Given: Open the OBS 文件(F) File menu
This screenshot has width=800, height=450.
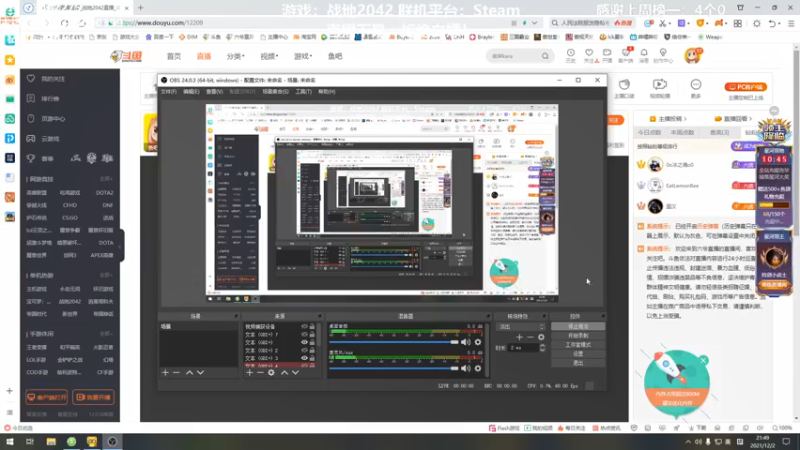Looking at the screenshot, I should pos(168,92).
